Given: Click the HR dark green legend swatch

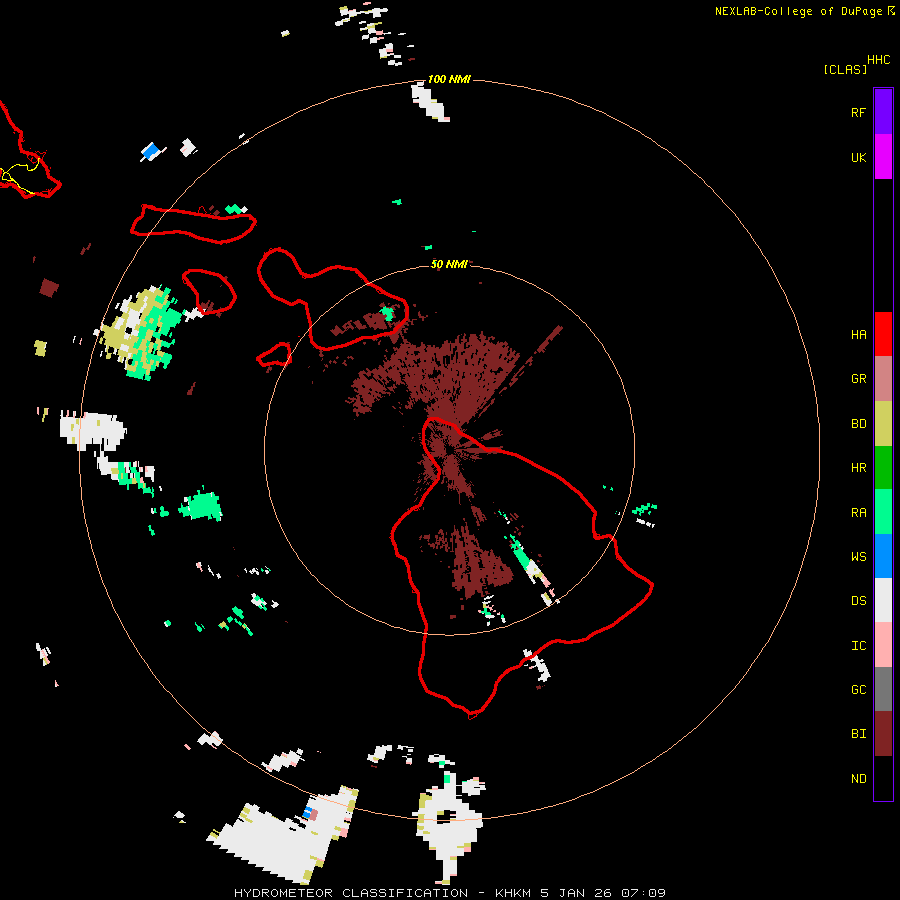Looking at the screenshot, I should click(883, 467).
